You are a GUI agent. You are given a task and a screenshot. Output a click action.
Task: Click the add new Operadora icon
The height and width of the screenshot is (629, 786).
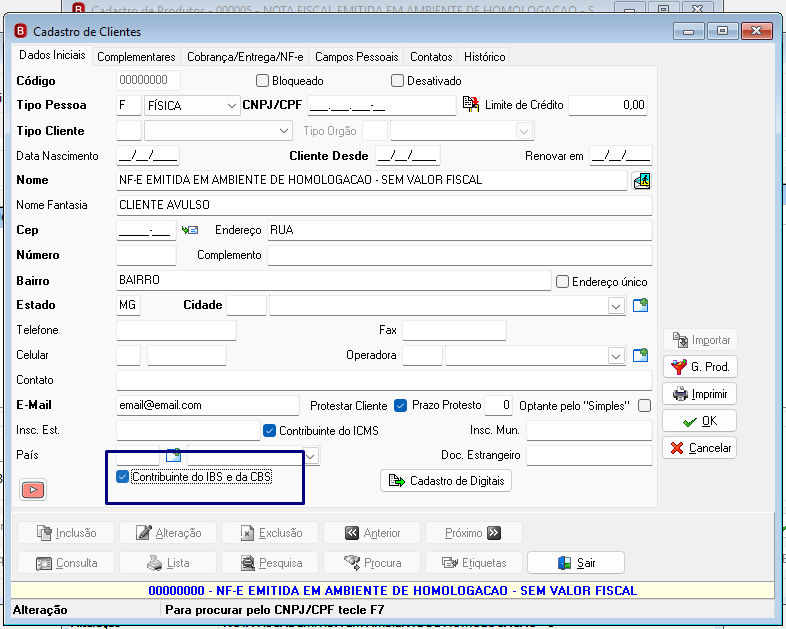pyautogui.click(x=640, y=355)
